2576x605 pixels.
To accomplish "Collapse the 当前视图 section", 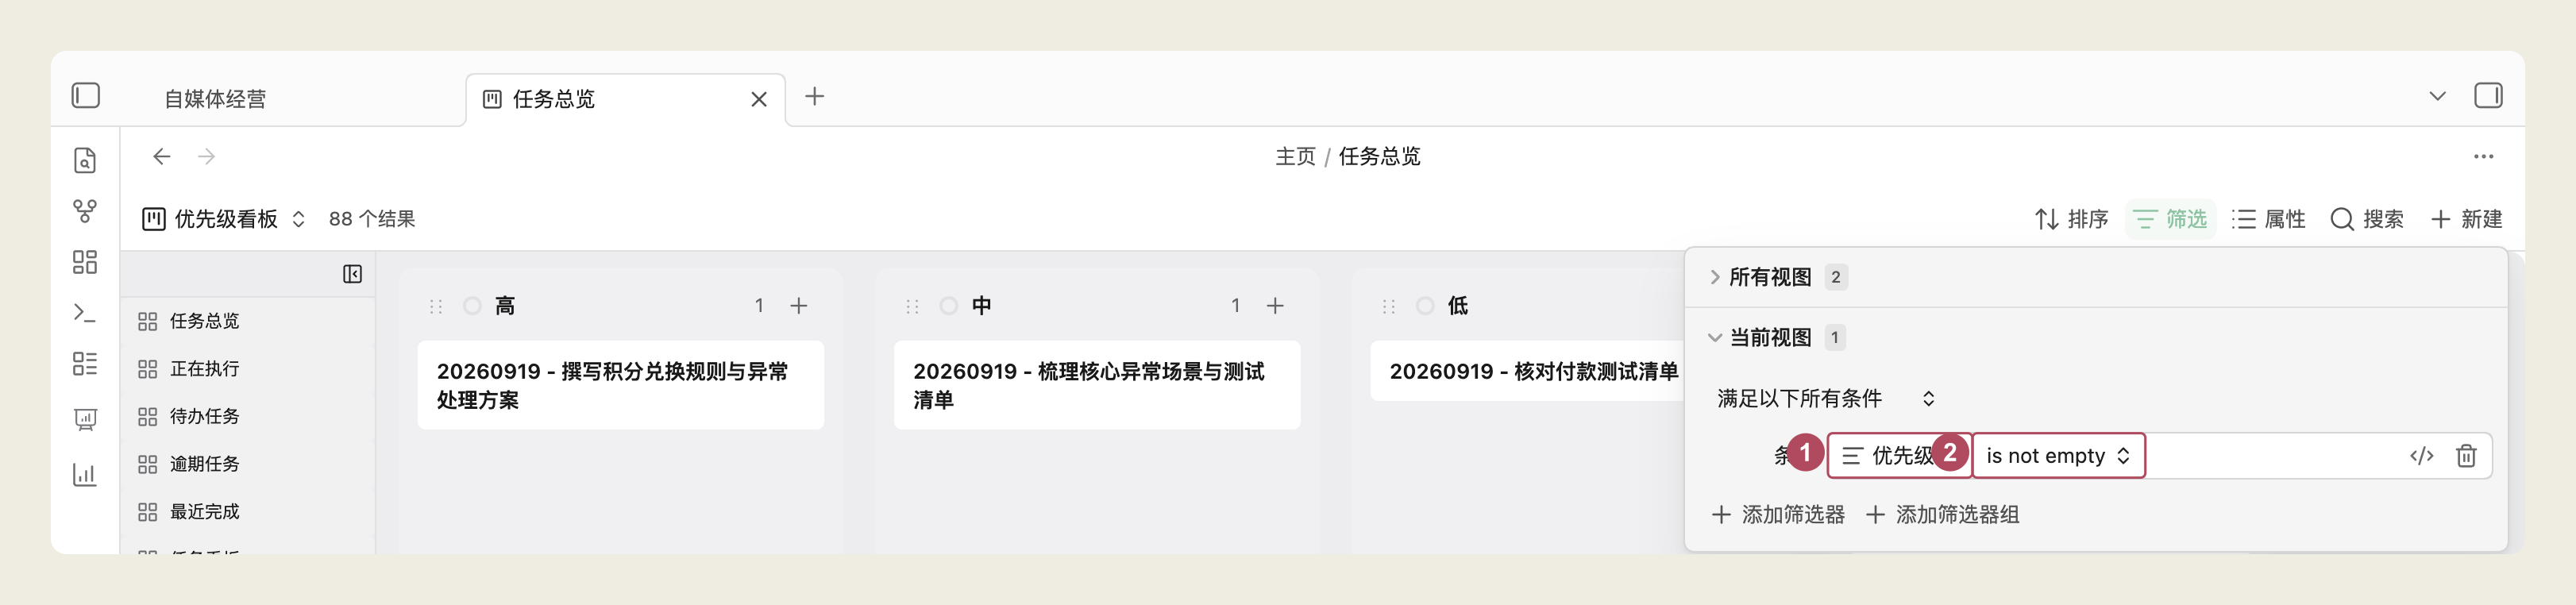I will click(1769, 337).
